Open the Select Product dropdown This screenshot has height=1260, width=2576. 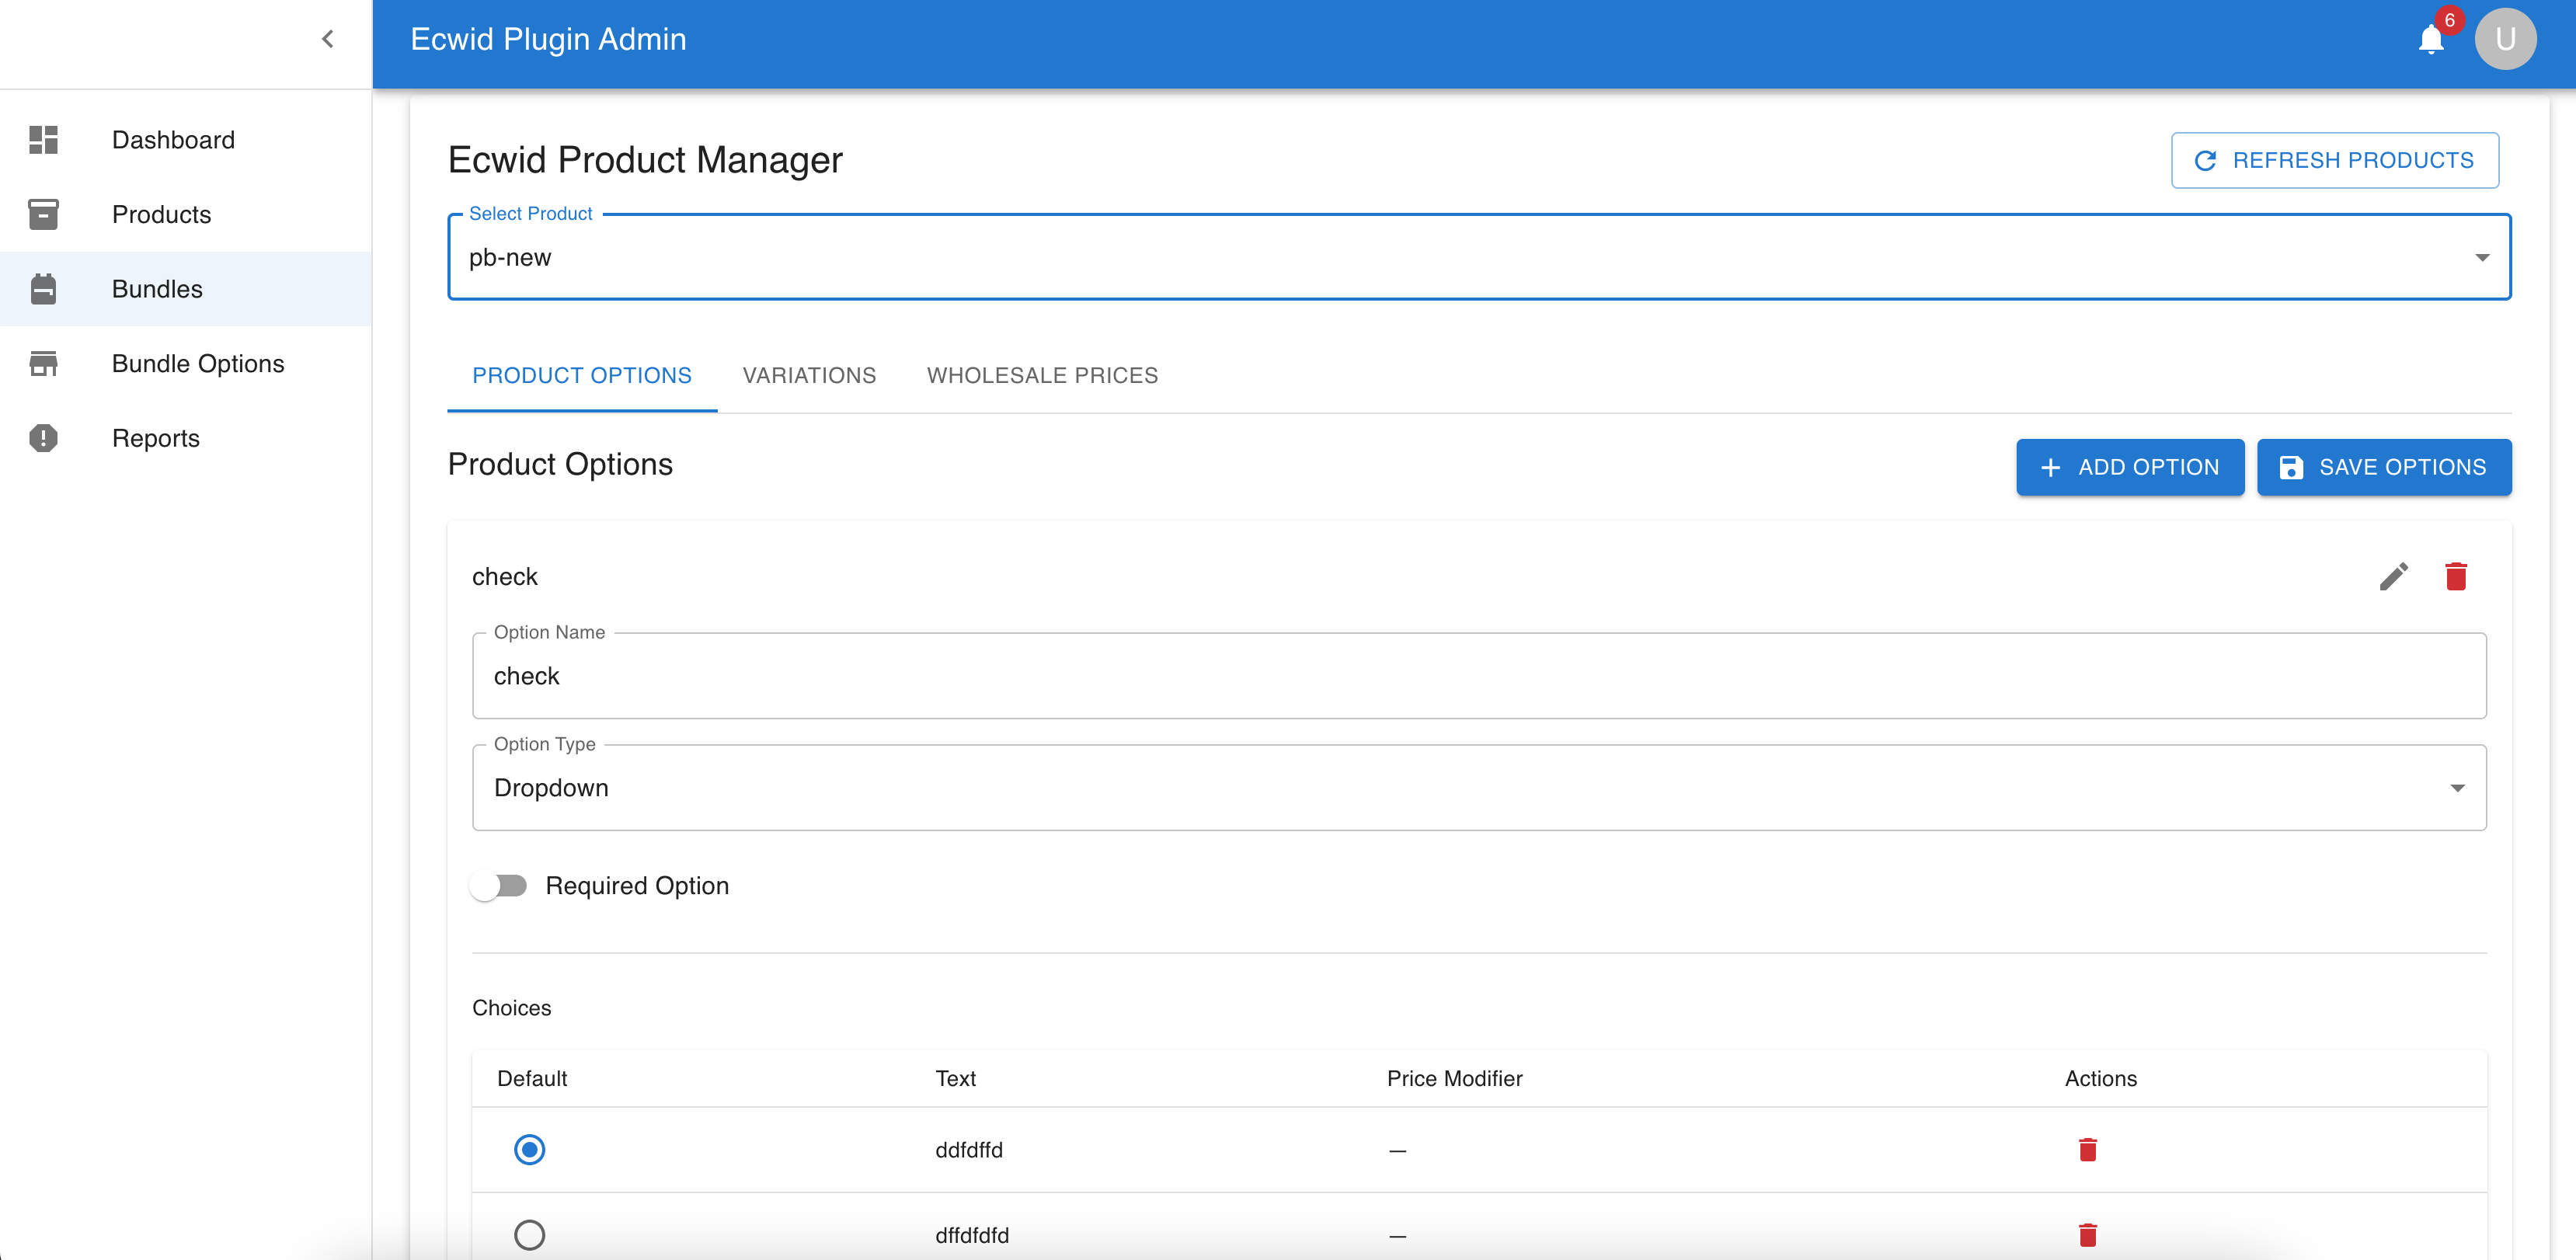click(x=1478, y=258)
